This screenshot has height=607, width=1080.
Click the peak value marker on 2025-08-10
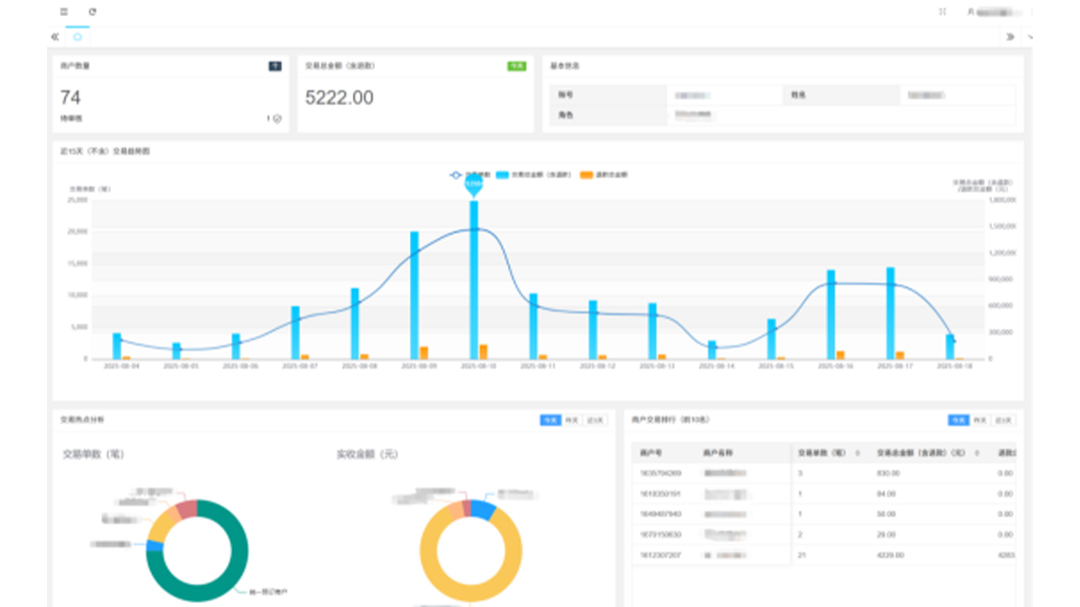tap(474, 184)
